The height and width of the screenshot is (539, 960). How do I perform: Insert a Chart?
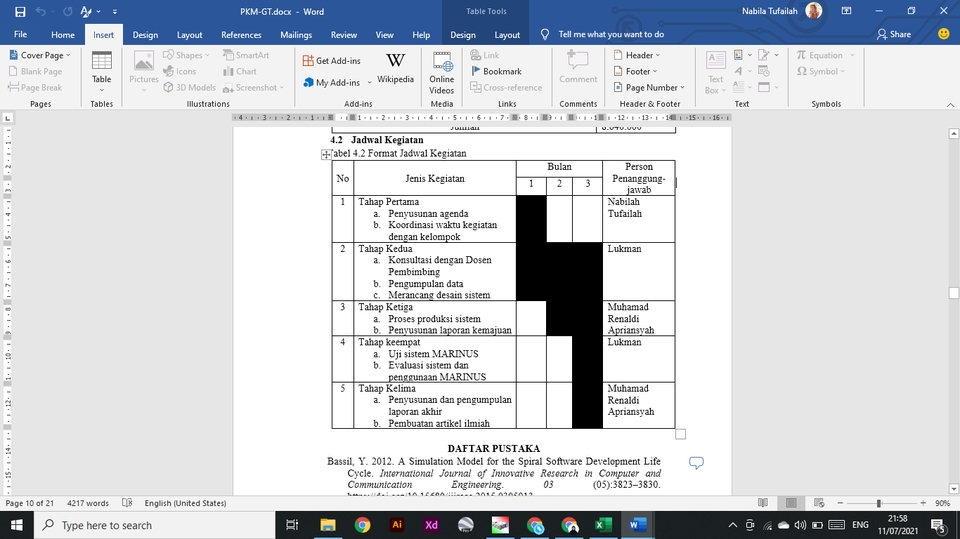240,71
